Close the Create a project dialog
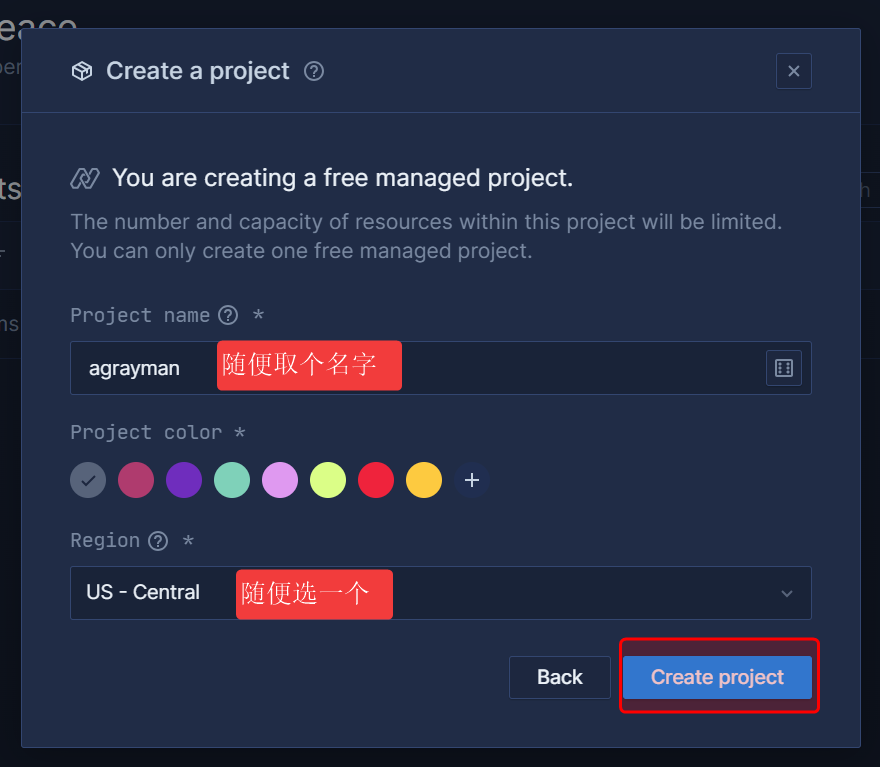This screenshot has width=880, height=767. (x=793, y=71)
